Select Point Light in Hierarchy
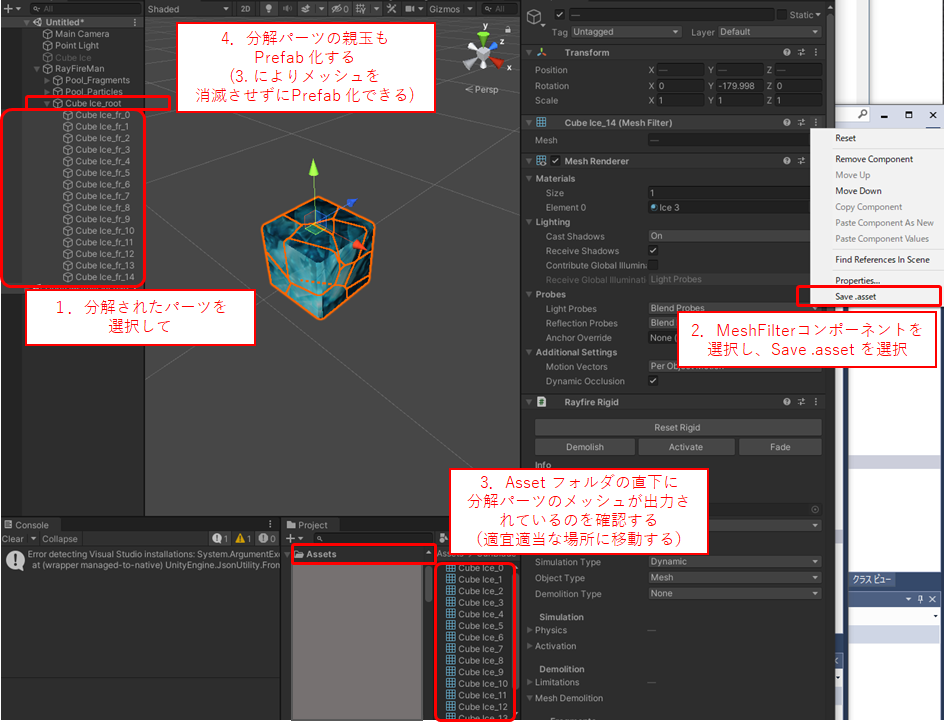The image size is (944, 722). click(77, 45)
